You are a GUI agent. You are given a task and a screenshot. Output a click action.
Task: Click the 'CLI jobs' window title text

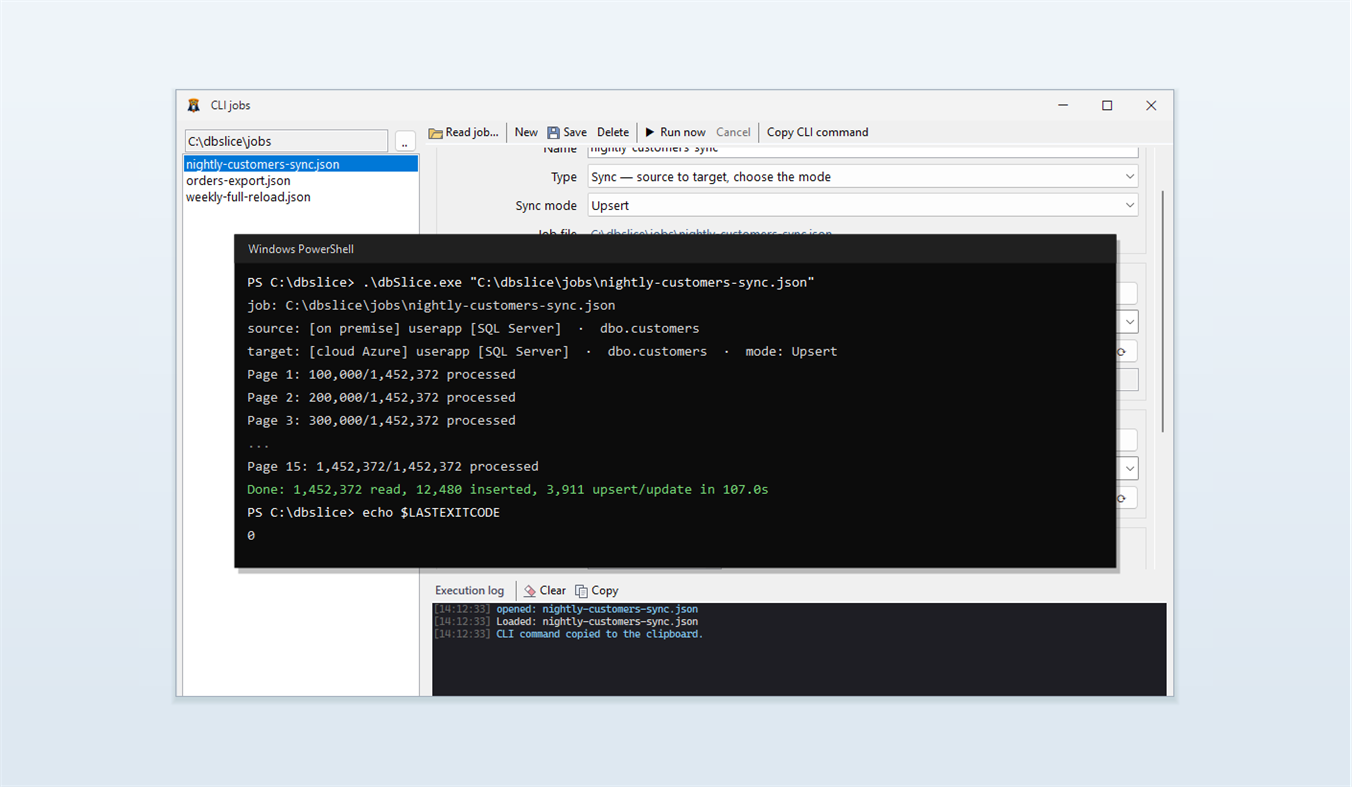(230, 105)
